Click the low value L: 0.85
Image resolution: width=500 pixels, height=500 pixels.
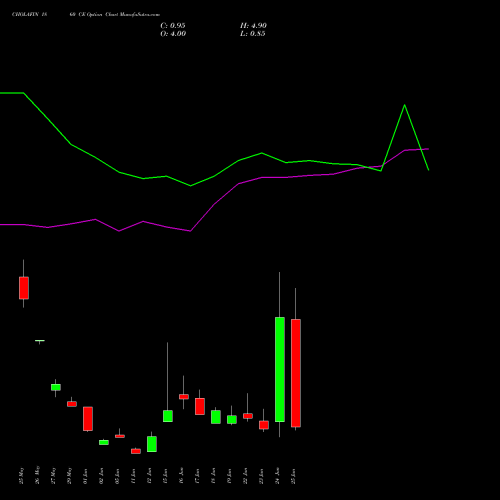tap(253, 34)
